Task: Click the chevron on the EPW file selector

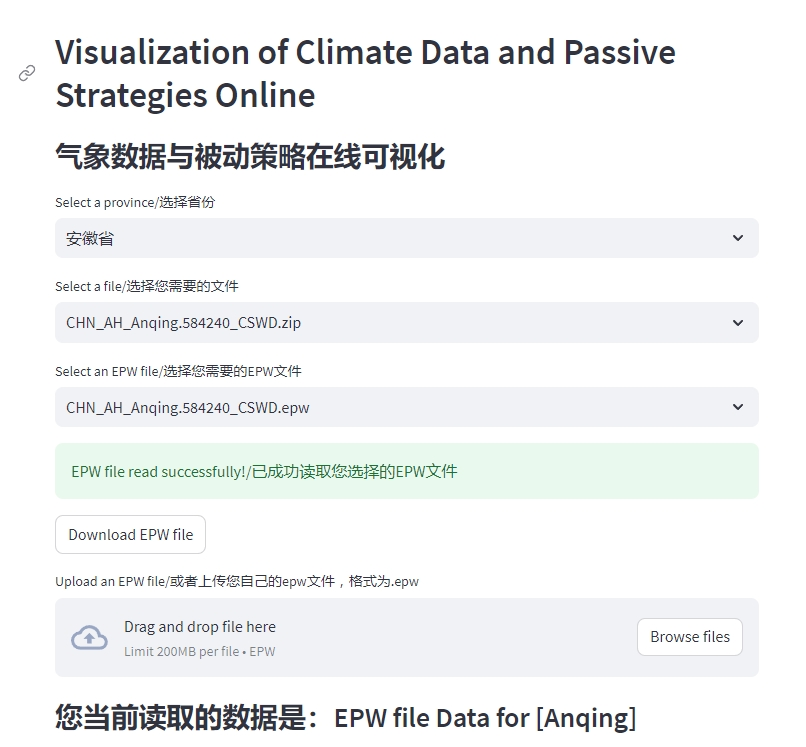Action: (738, 407)
